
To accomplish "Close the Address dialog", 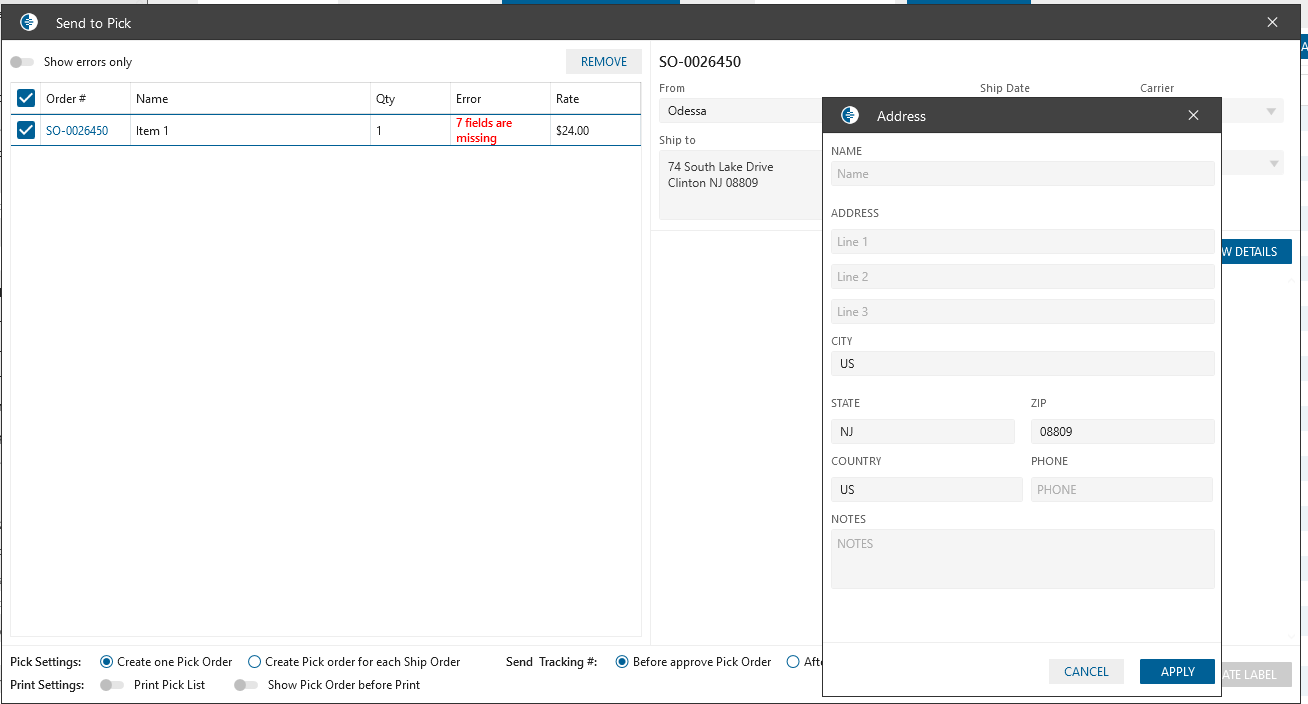I will tap(1193, 115).
